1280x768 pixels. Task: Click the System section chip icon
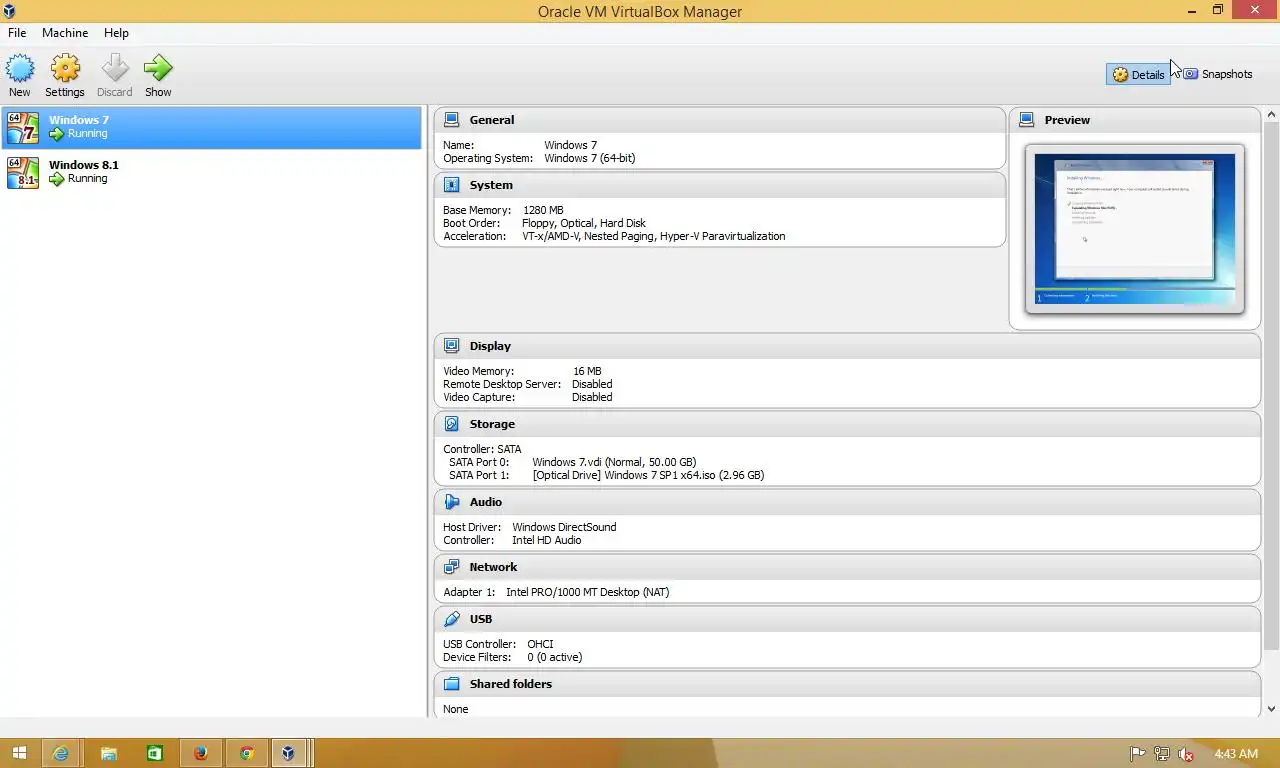pyautogui.click(x=452, y=185)
